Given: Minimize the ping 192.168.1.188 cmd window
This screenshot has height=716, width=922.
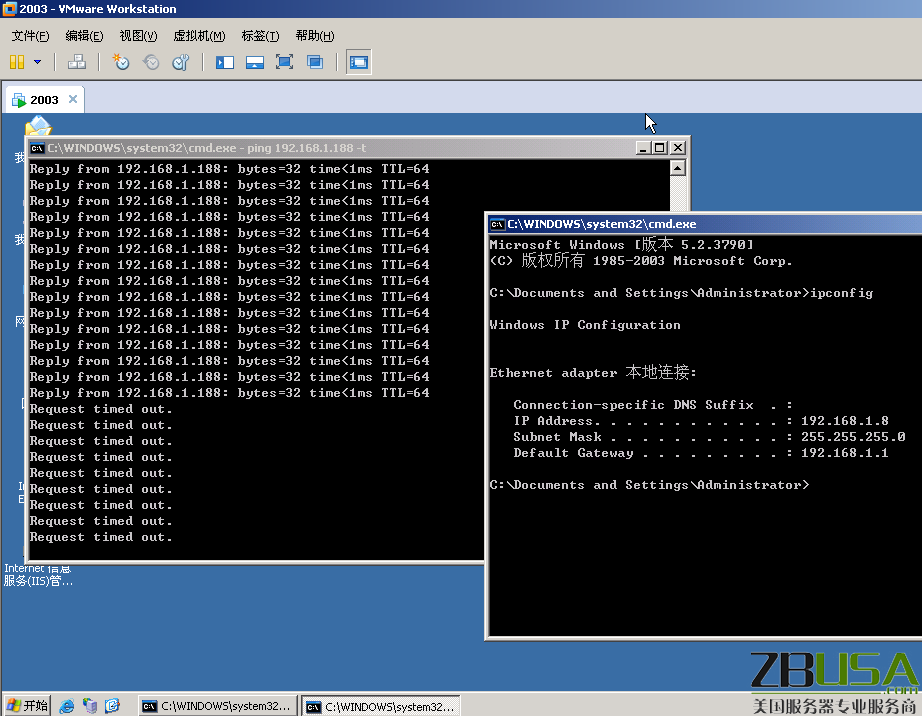Looking at the screenshot, I should (643, 148).
